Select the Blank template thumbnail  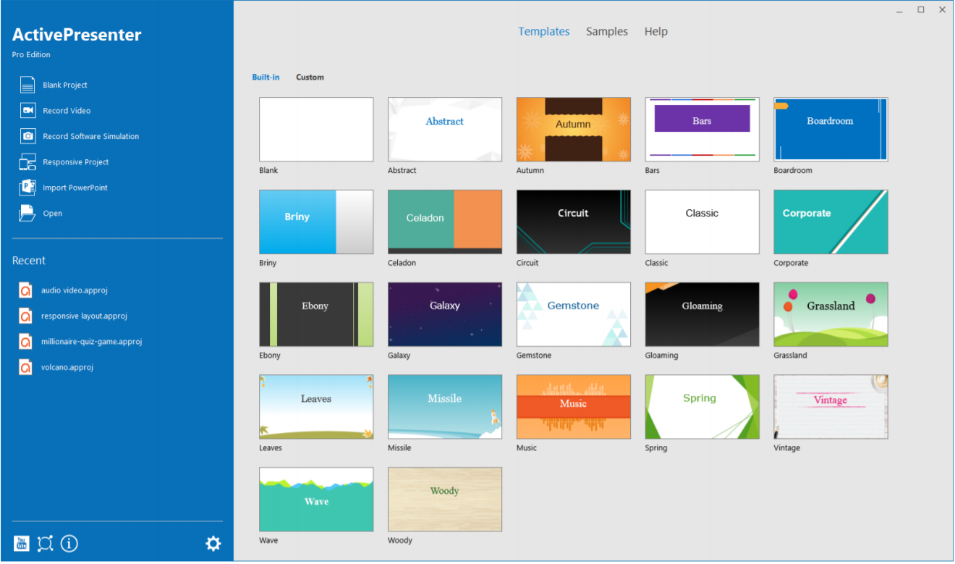tap(316, 129)
